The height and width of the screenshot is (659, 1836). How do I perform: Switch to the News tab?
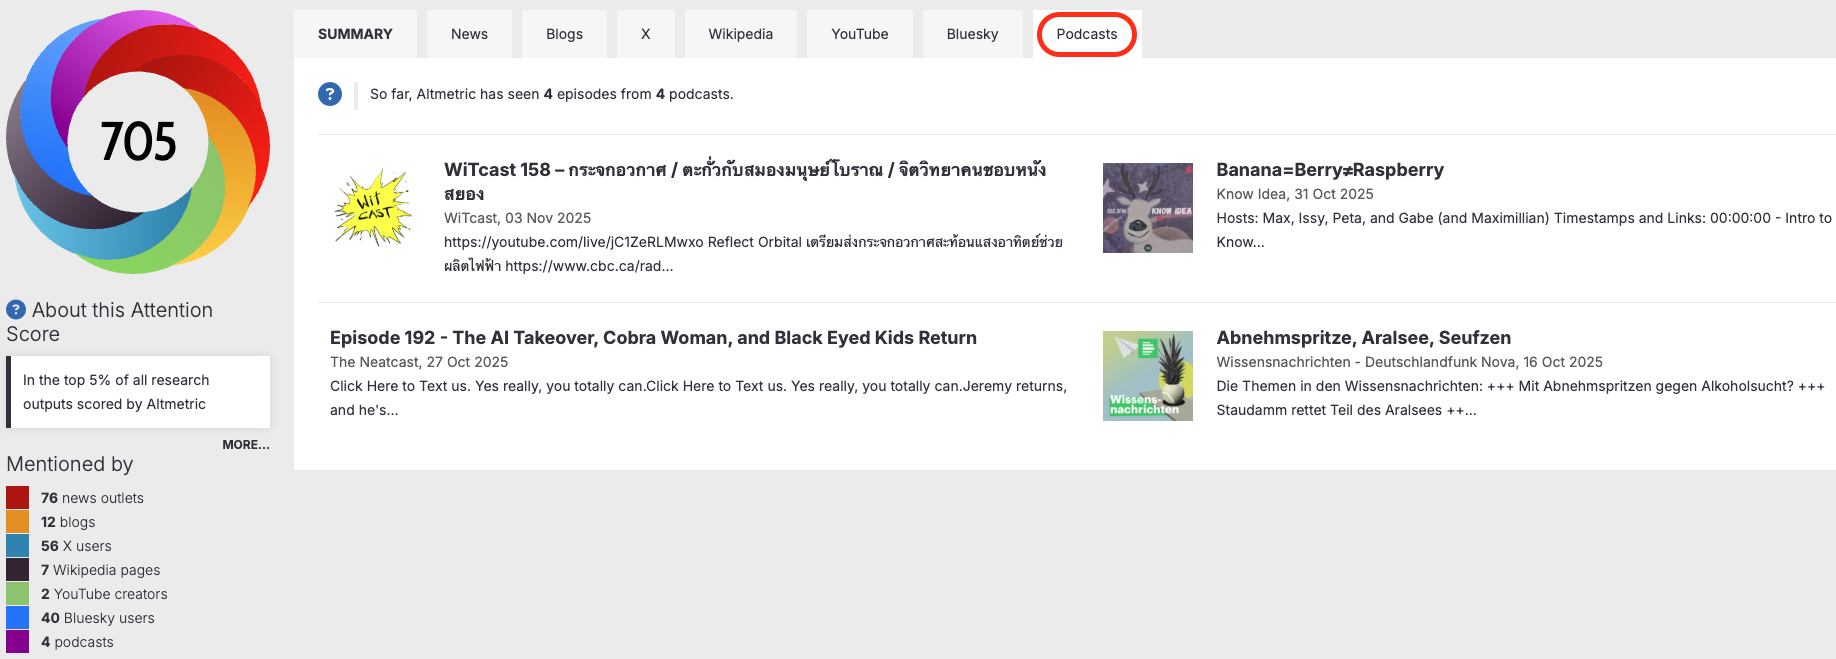[x=469, y=34]
